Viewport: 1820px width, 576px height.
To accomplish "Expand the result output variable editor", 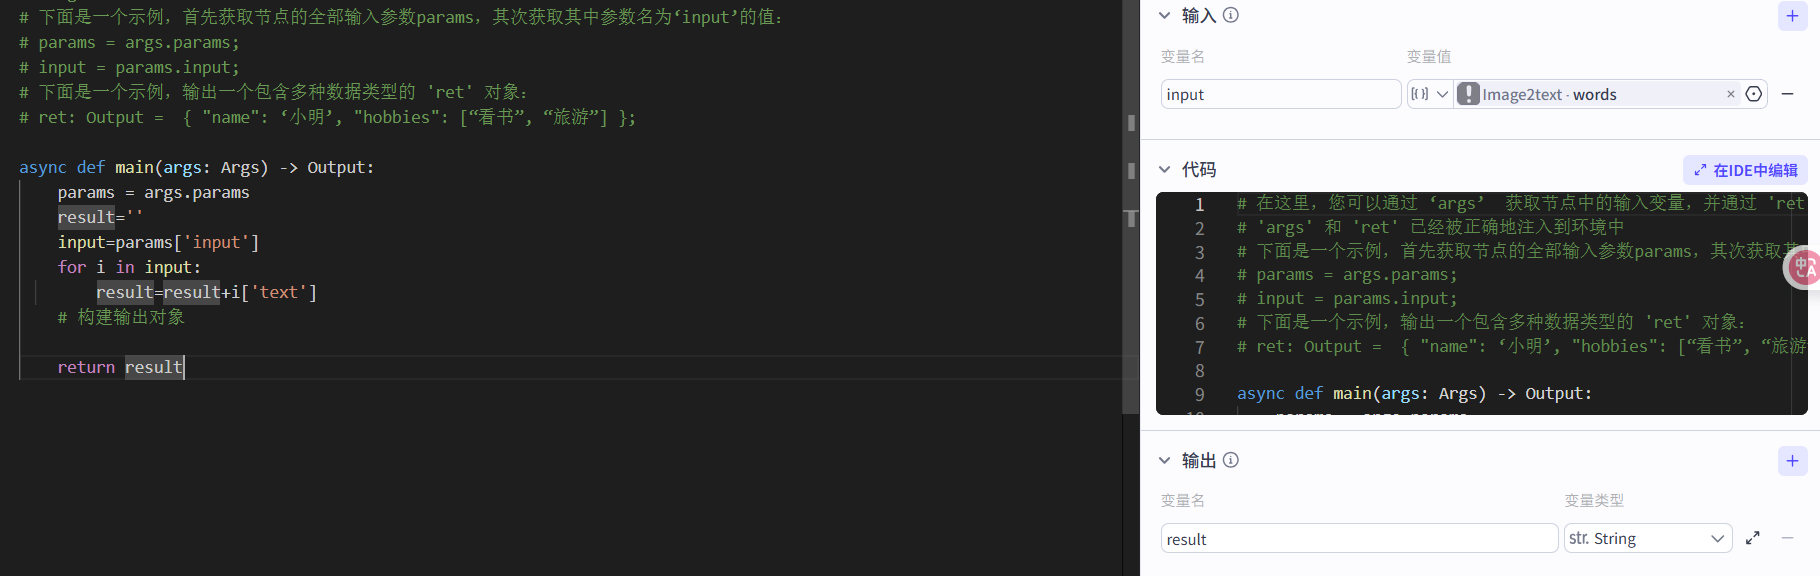I will point(1753,538).
